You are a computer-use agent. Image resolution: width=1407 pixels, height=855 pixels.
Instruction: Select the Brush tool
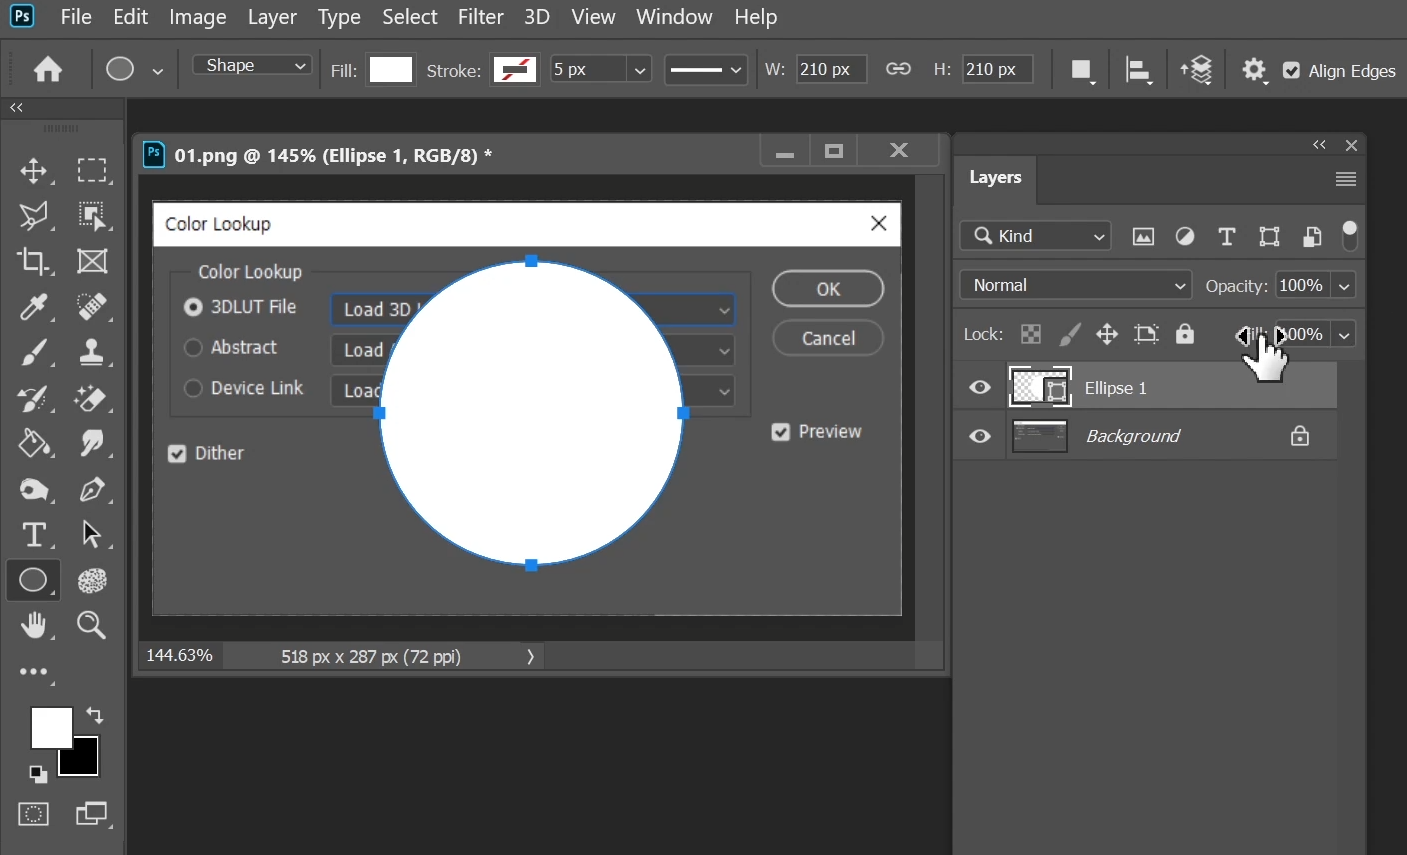coord(33,352)
